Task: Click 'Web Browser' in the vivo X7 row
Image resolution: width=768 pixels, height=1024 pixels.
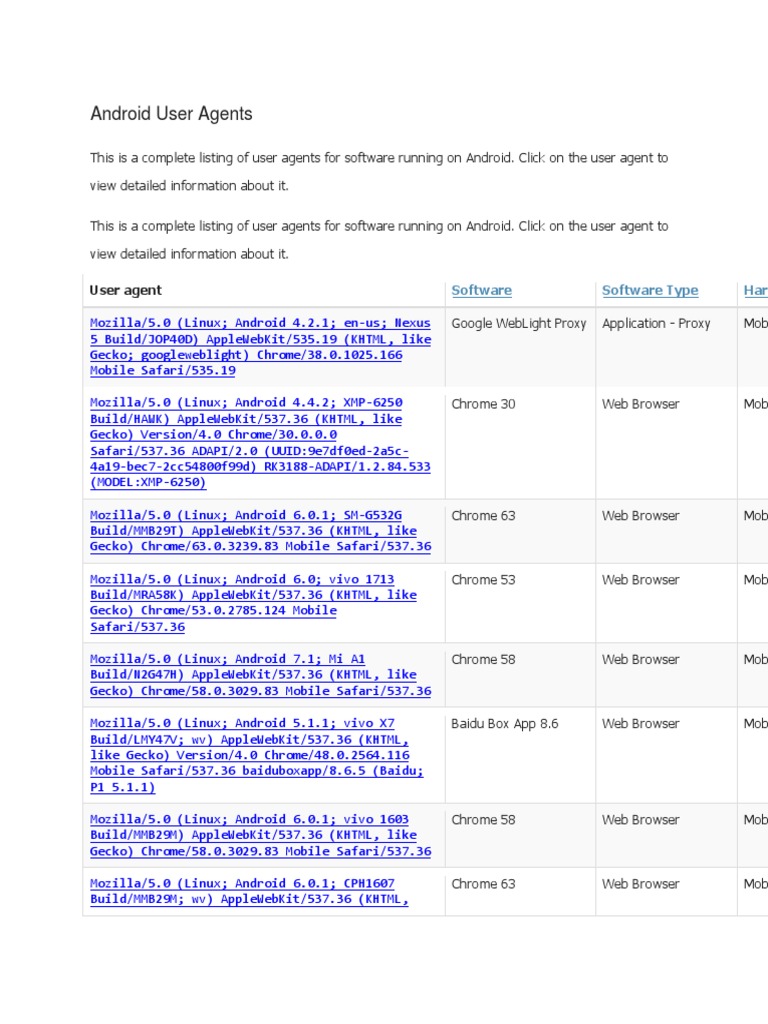Action: 641,724
